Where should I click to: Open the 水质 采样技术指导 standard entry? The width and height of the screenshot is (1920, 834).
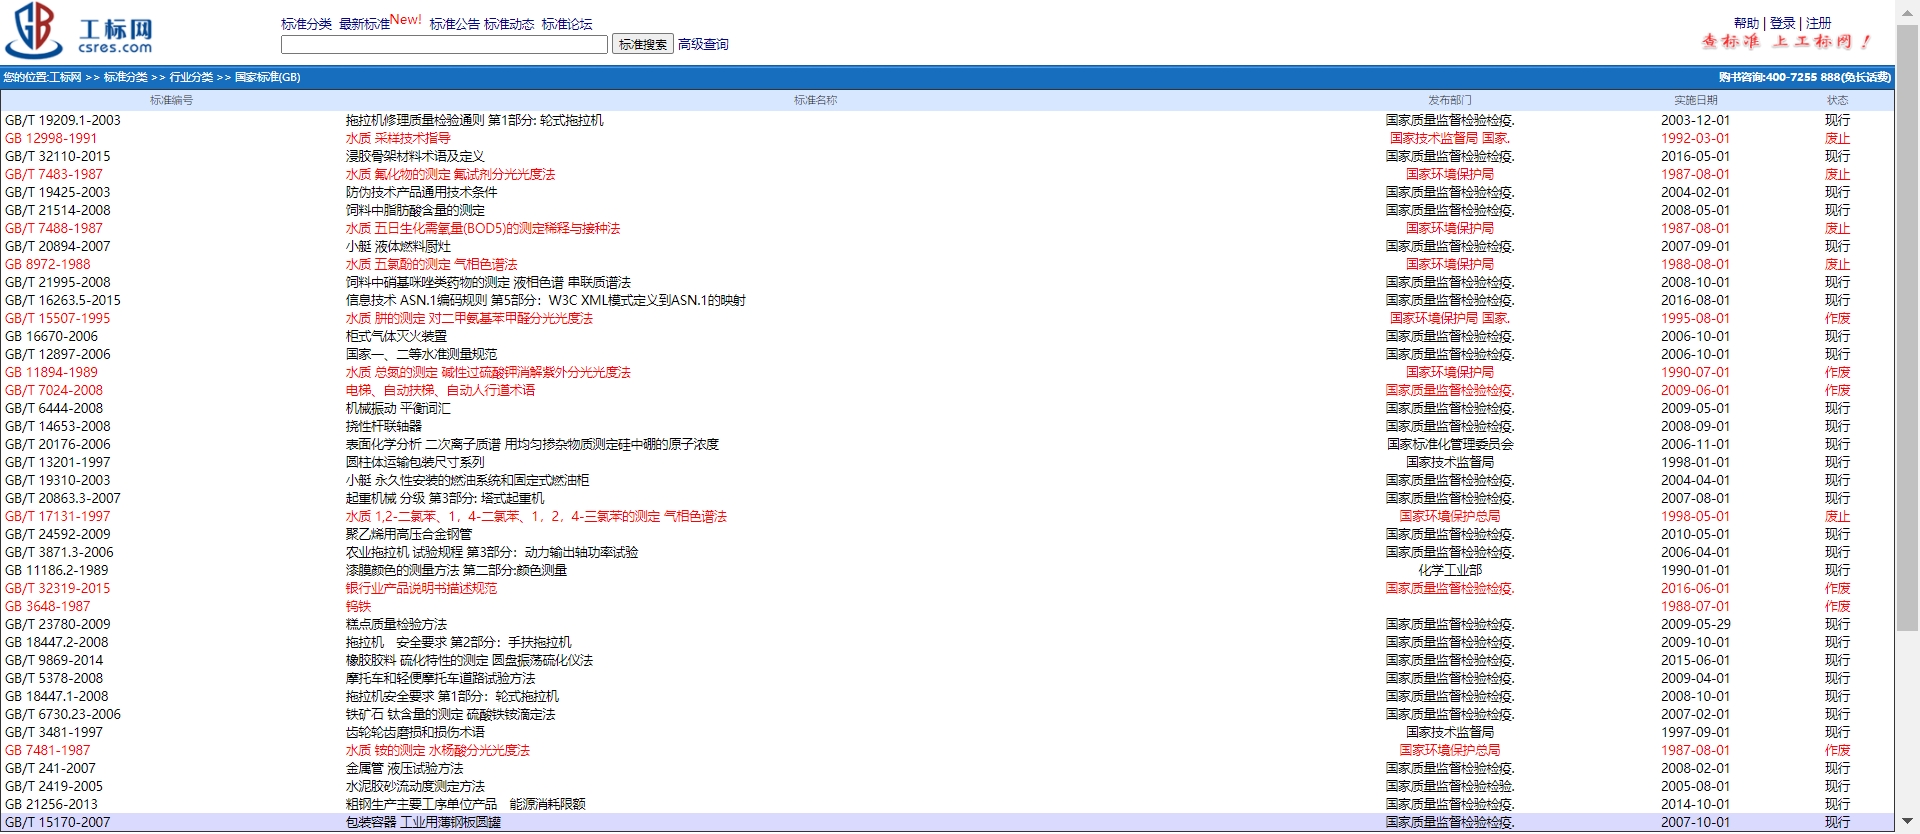point(398,138)
